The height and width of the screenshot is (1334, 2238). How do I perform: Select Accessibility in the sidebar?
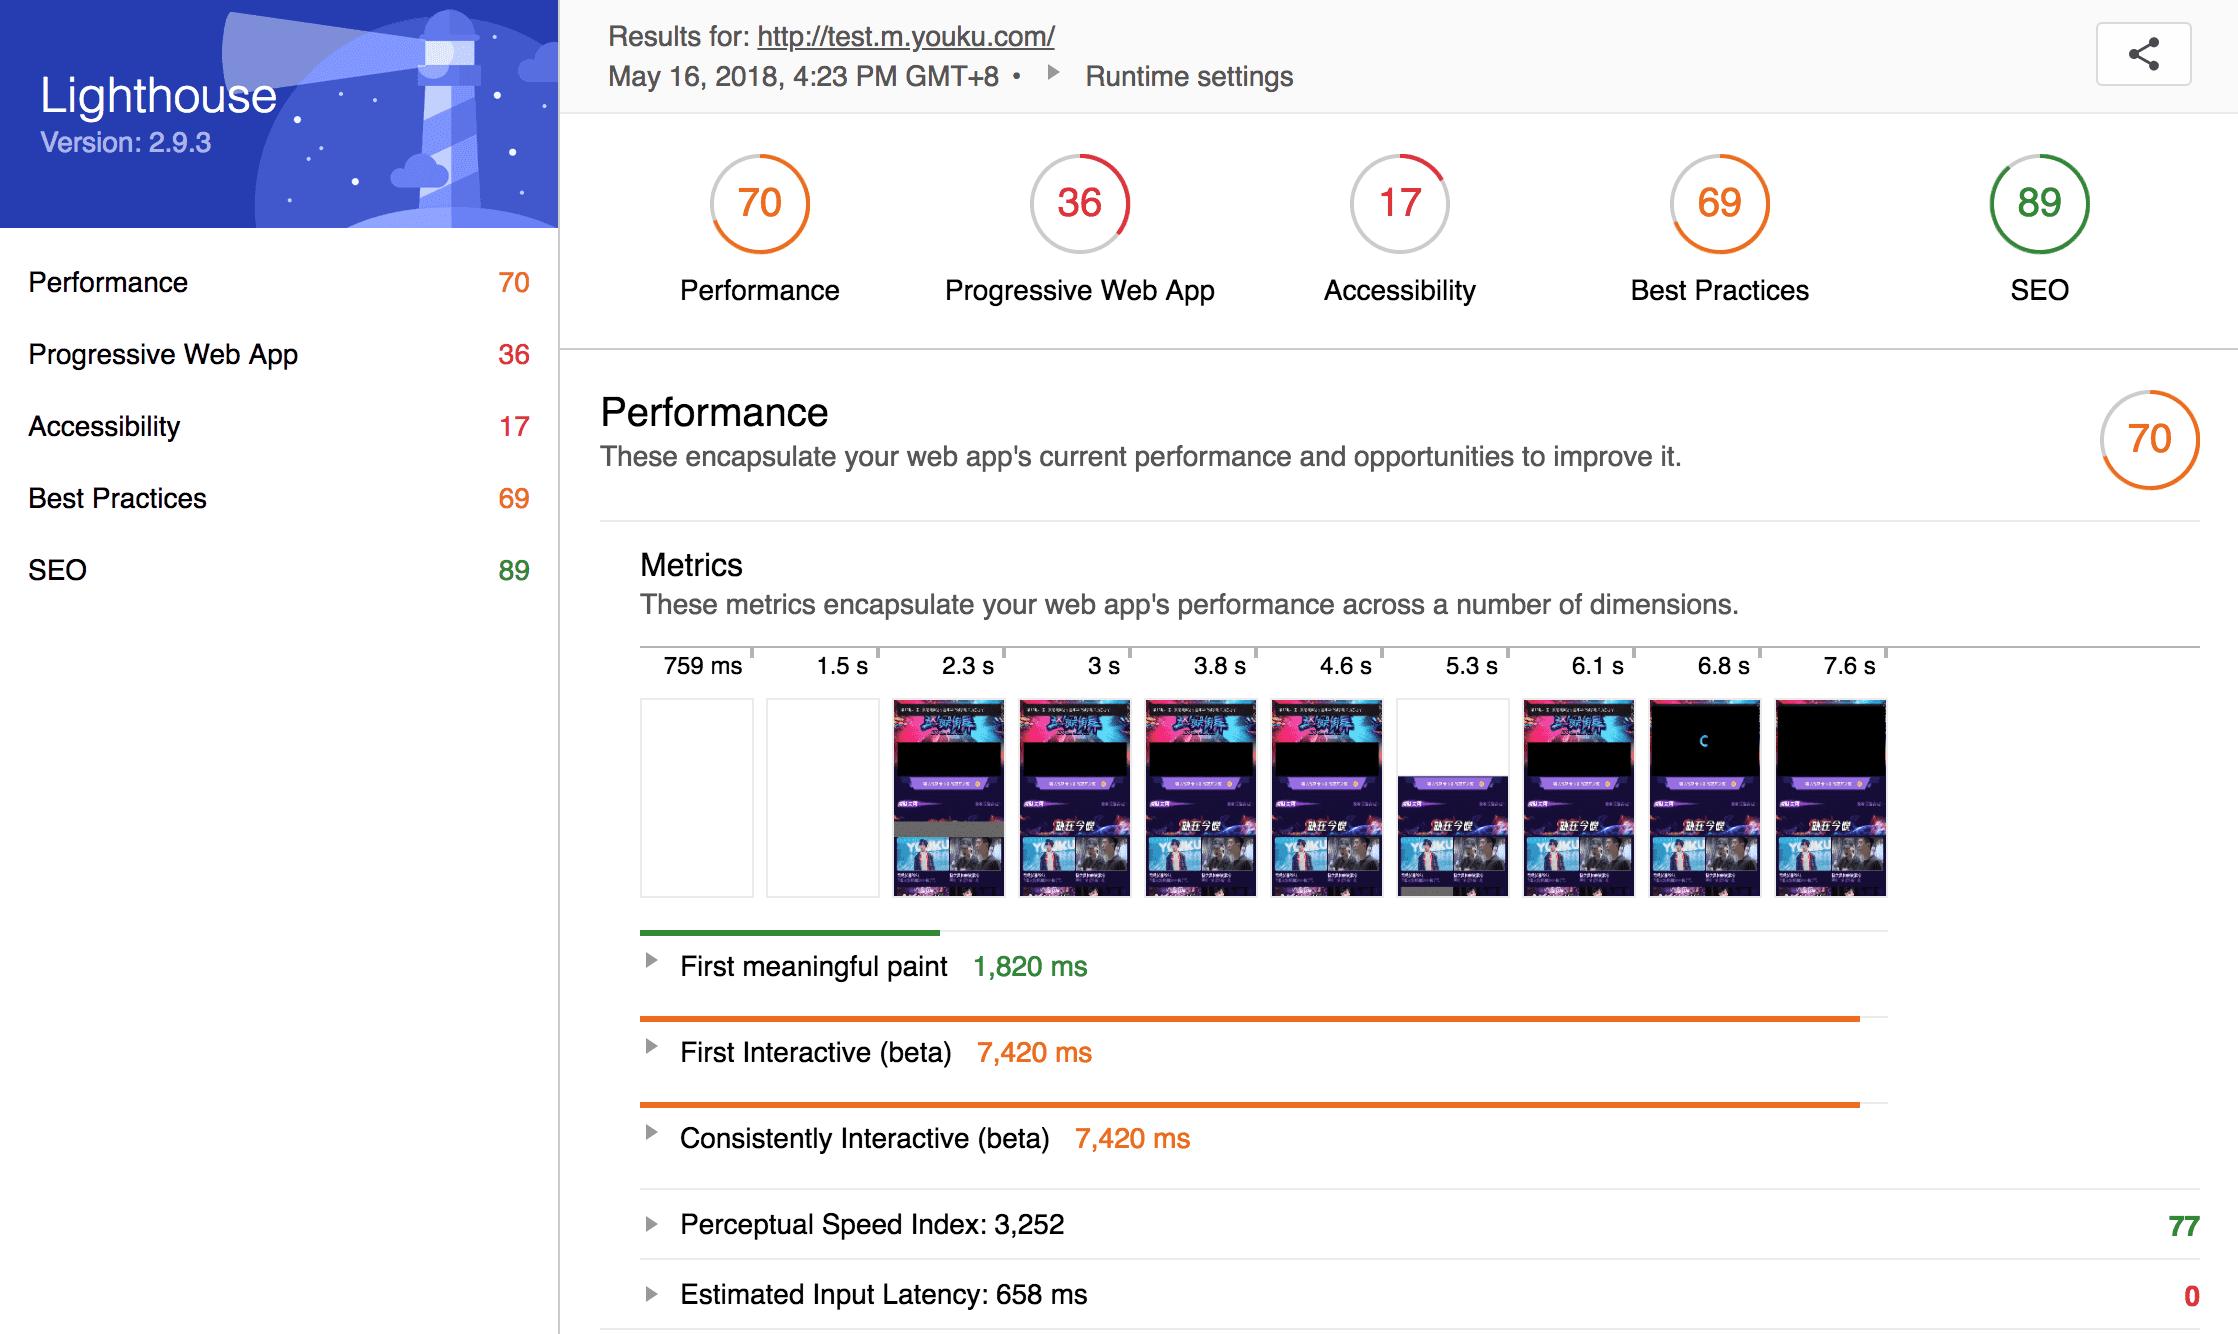[x=104, y=426]
